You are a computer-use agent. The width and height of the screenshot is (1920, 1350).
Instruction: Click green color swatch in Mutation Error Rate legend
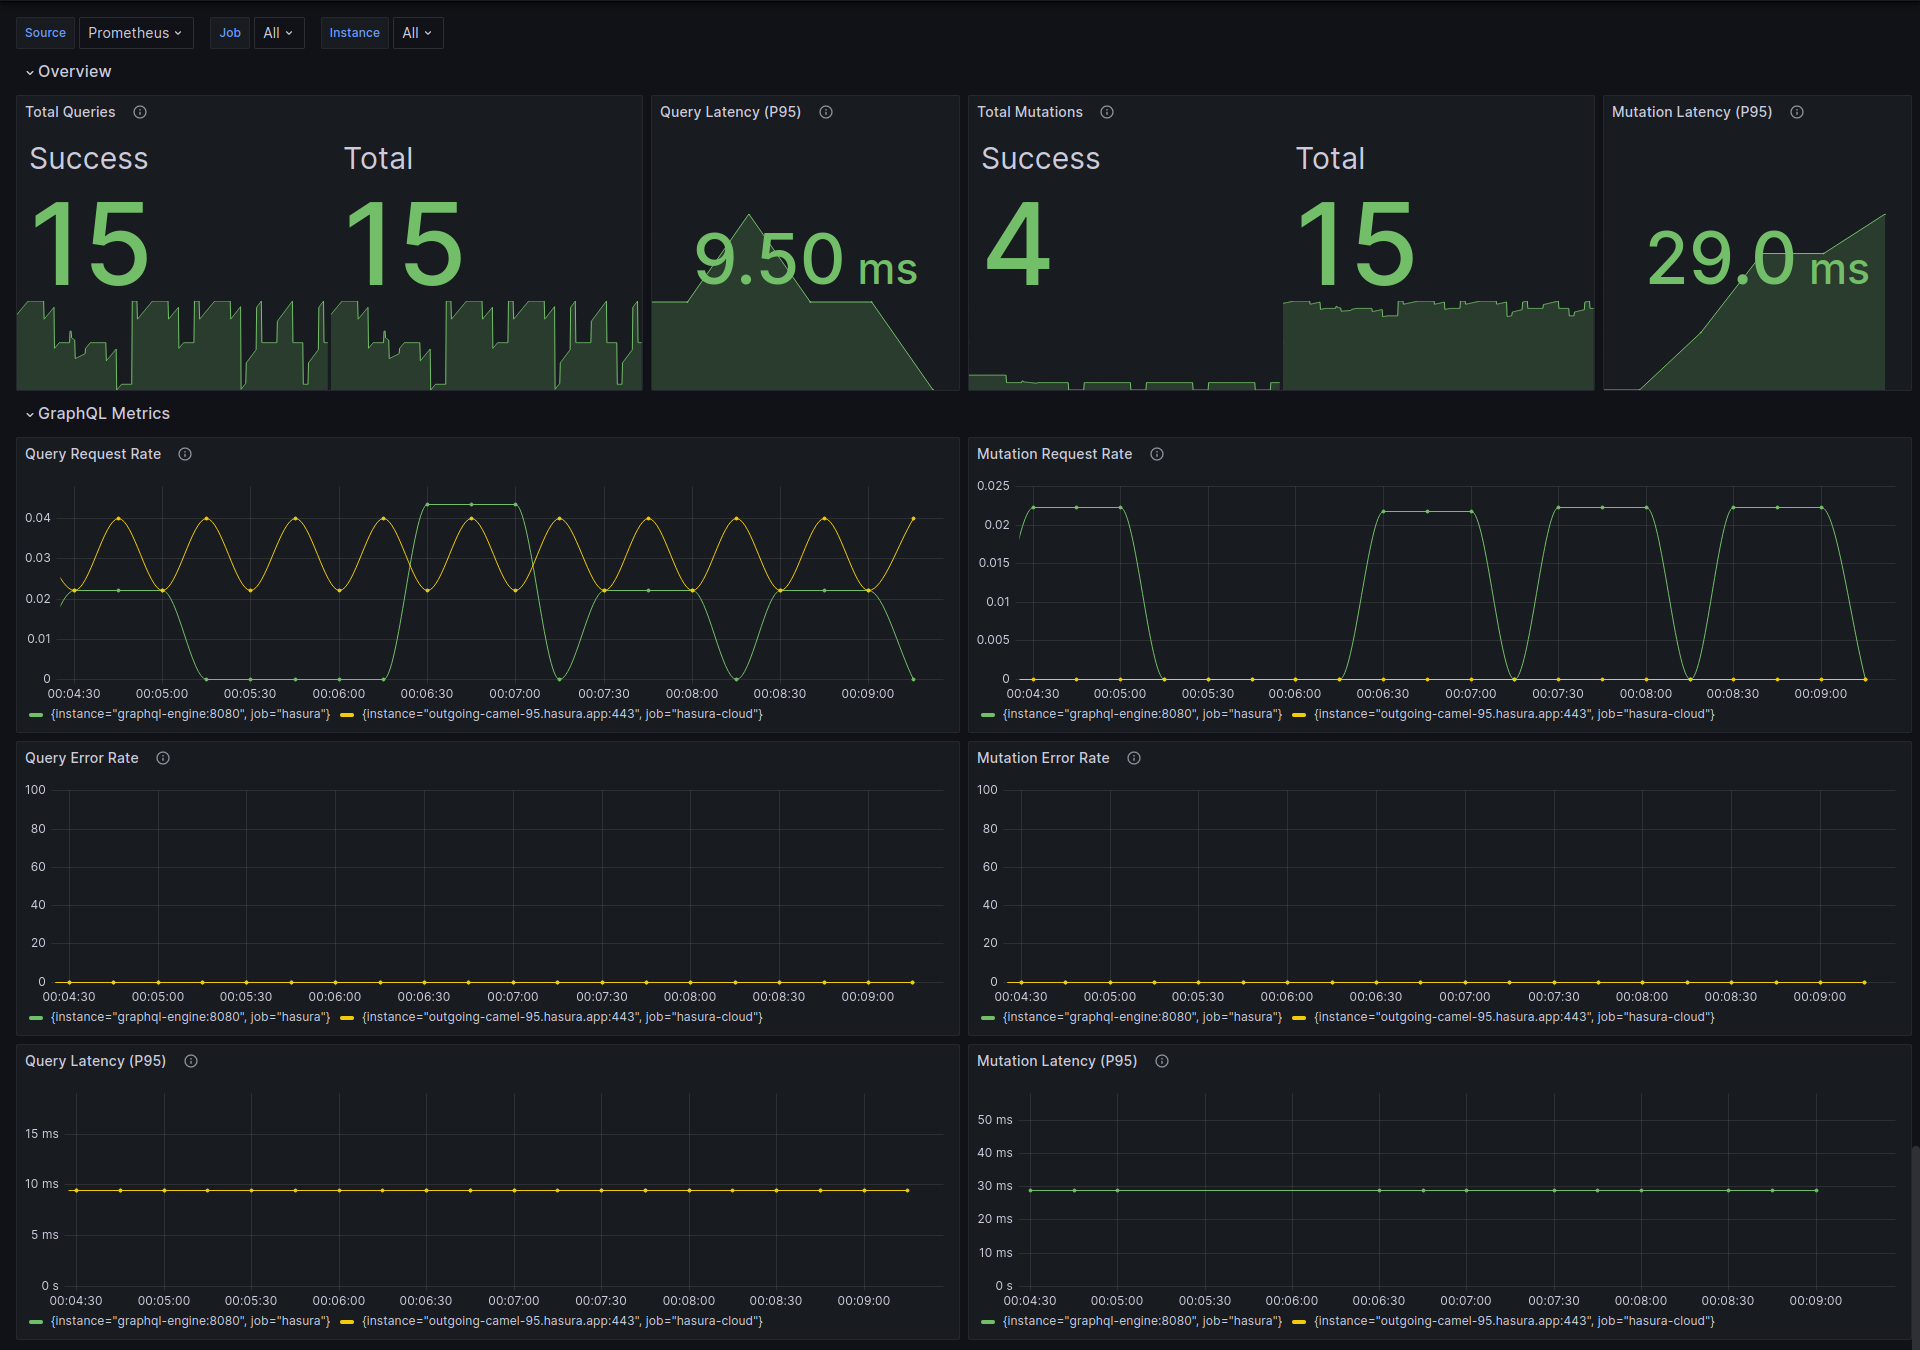click(988, 1018)
